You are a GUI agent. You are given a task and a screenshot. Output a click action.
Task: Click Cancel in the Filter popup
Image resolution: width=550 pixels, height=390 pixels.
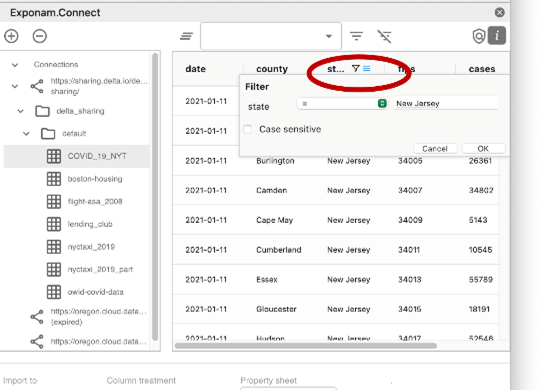pyautogui.click(x=435, y=148)
